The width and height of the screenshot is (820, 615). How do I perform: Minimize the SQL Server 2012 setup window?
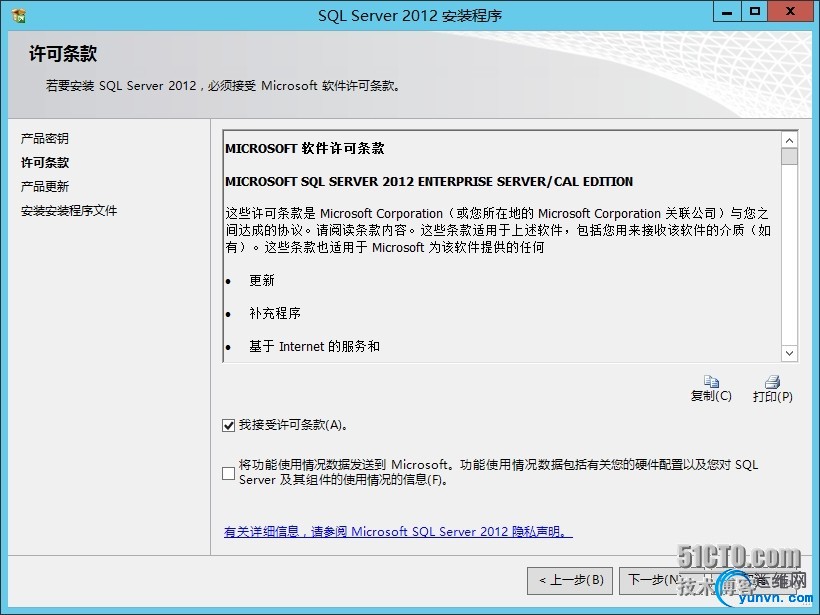[x=727, y=12]
